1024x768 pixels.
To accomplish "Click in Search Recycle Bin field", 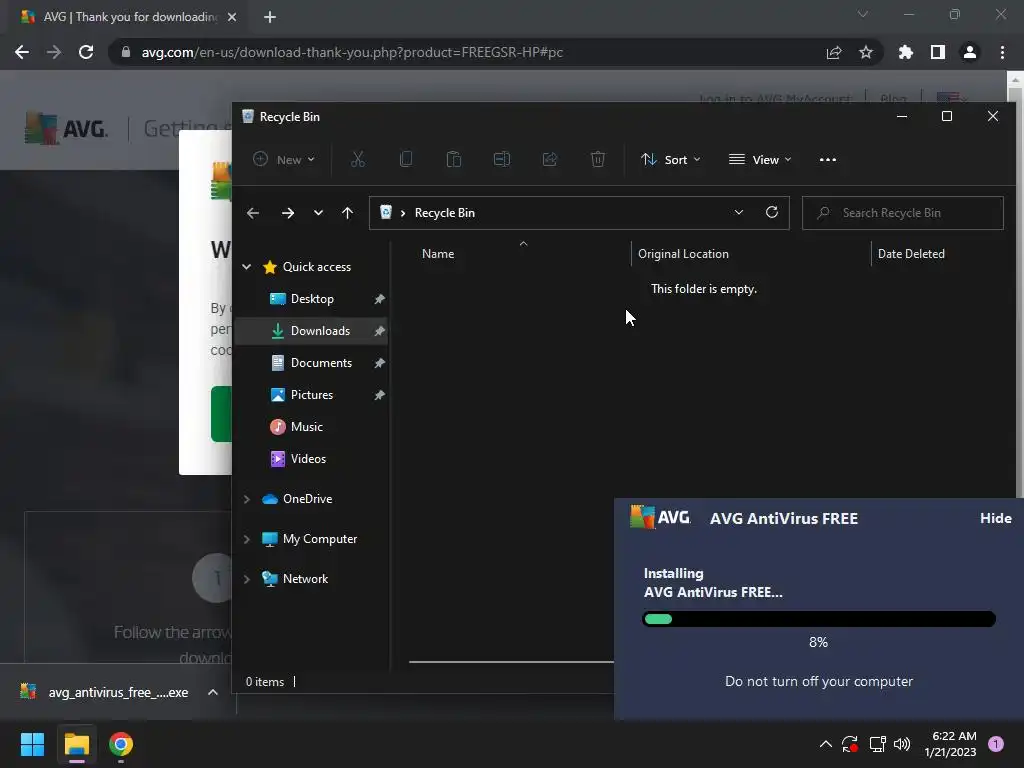I will point(903,213).
